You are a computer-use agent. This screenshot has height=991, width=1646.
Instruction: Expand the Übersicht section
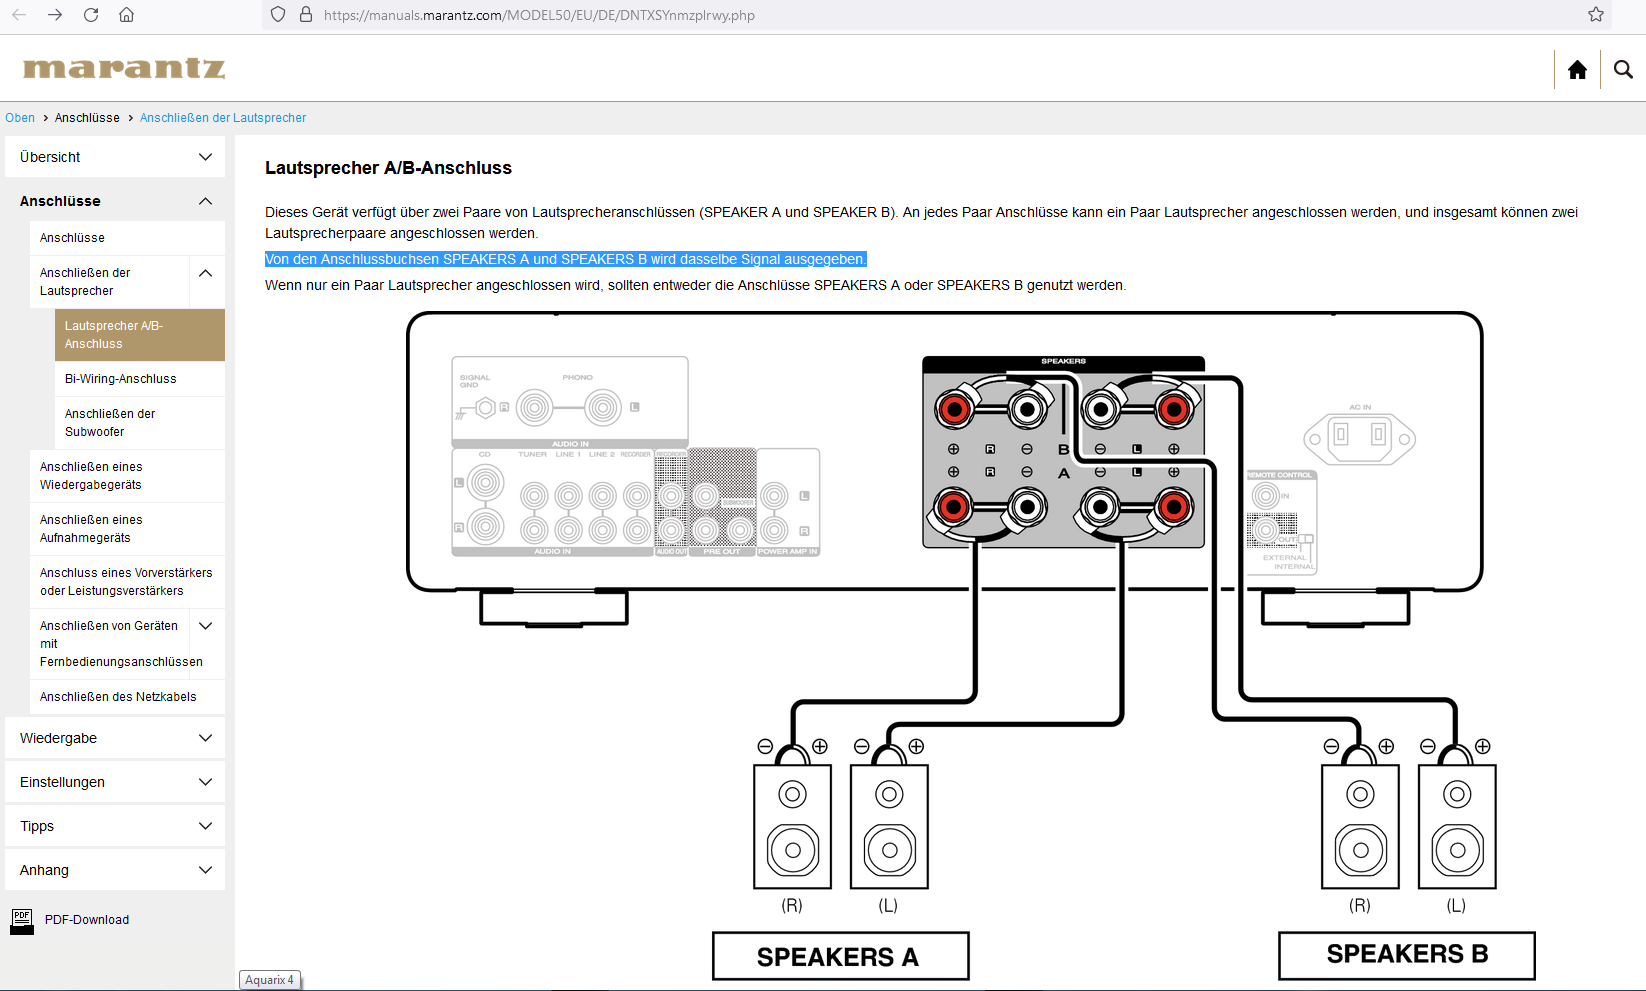click(x=205, y=157)
